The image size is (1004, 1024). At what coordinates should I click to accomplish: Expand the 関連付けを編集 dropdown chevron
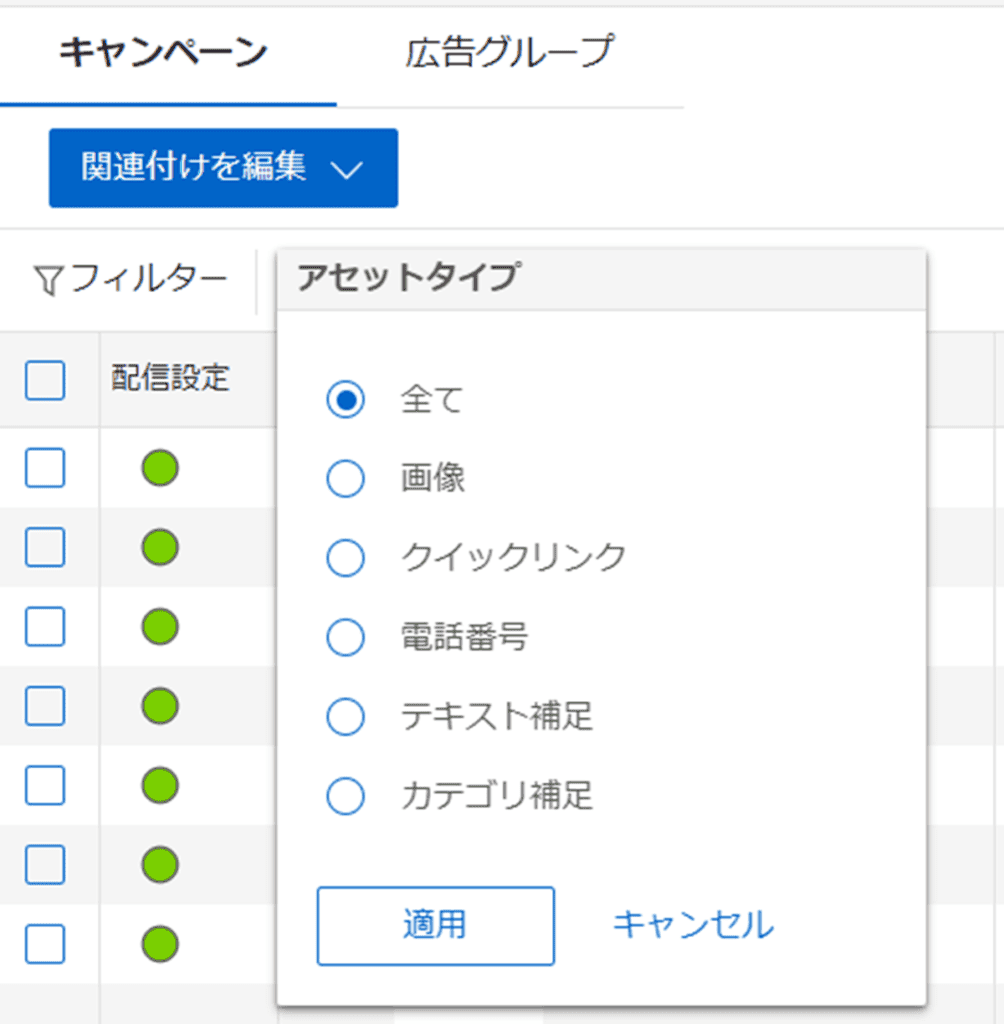[x=346, y=170]
